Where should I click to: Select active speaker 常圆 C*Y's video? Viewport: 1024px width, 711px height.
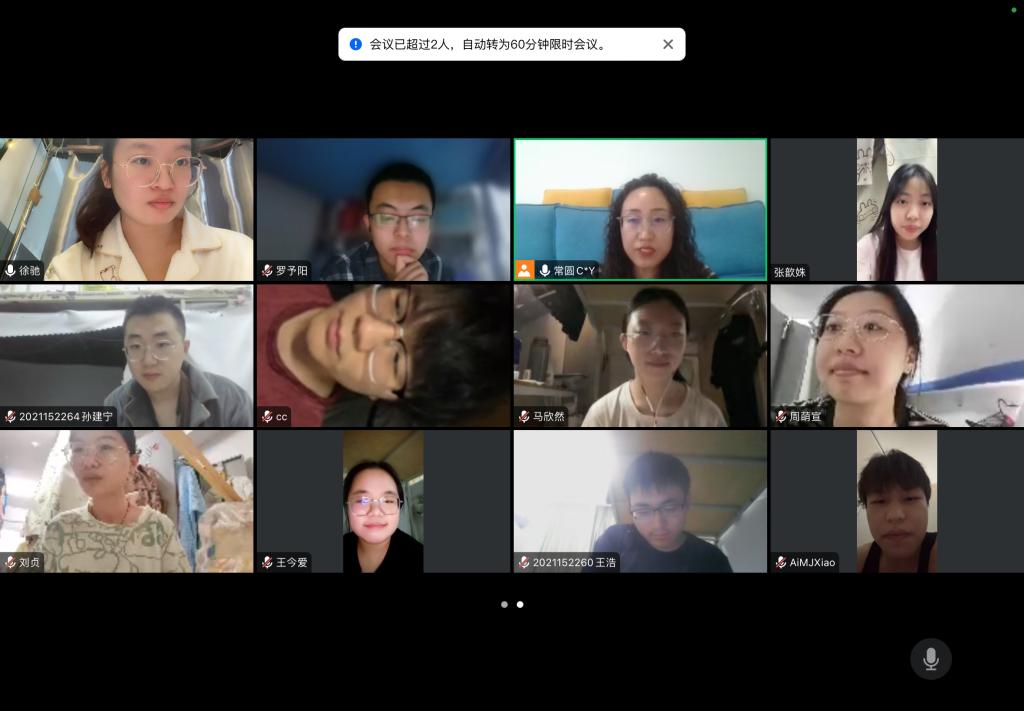(641, 210)
